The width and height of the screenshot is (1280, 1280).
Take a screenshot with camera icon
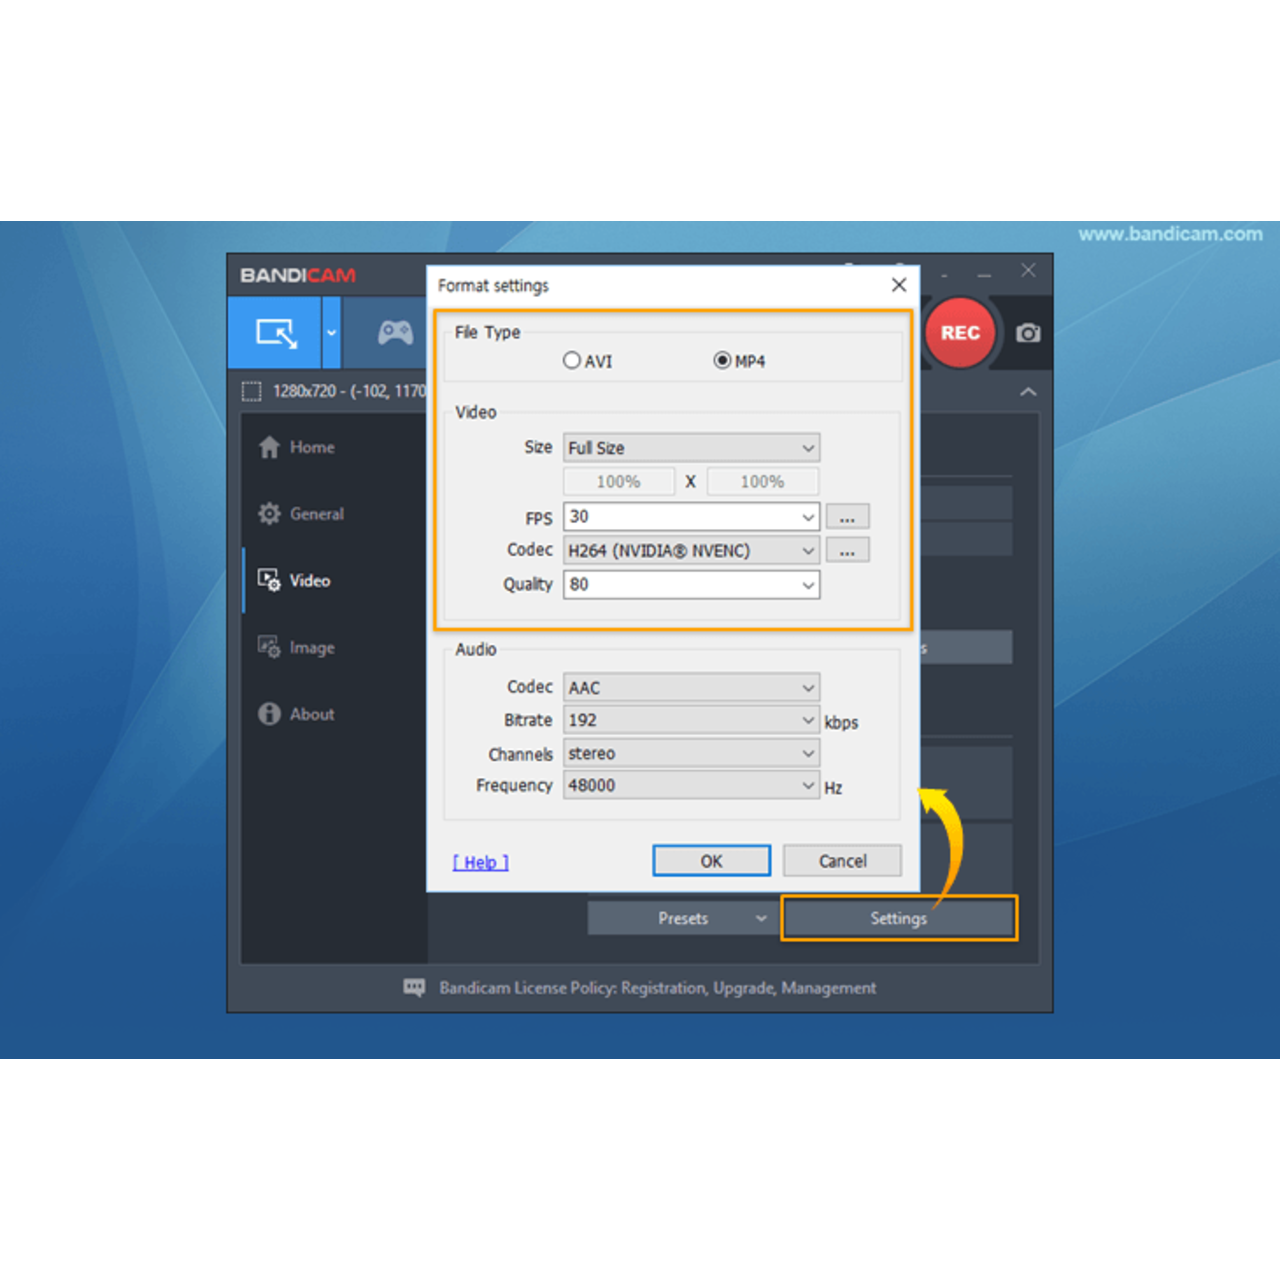tap(1028, 333)
